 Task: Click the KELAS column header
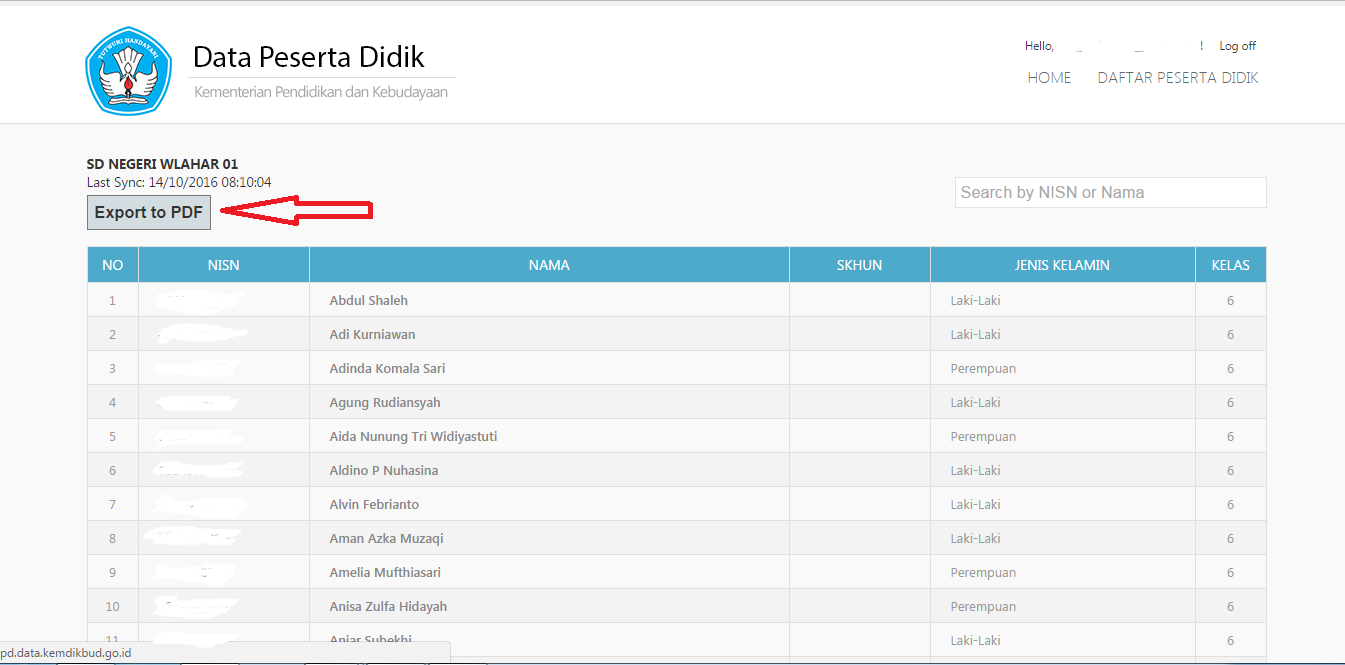1230,264
